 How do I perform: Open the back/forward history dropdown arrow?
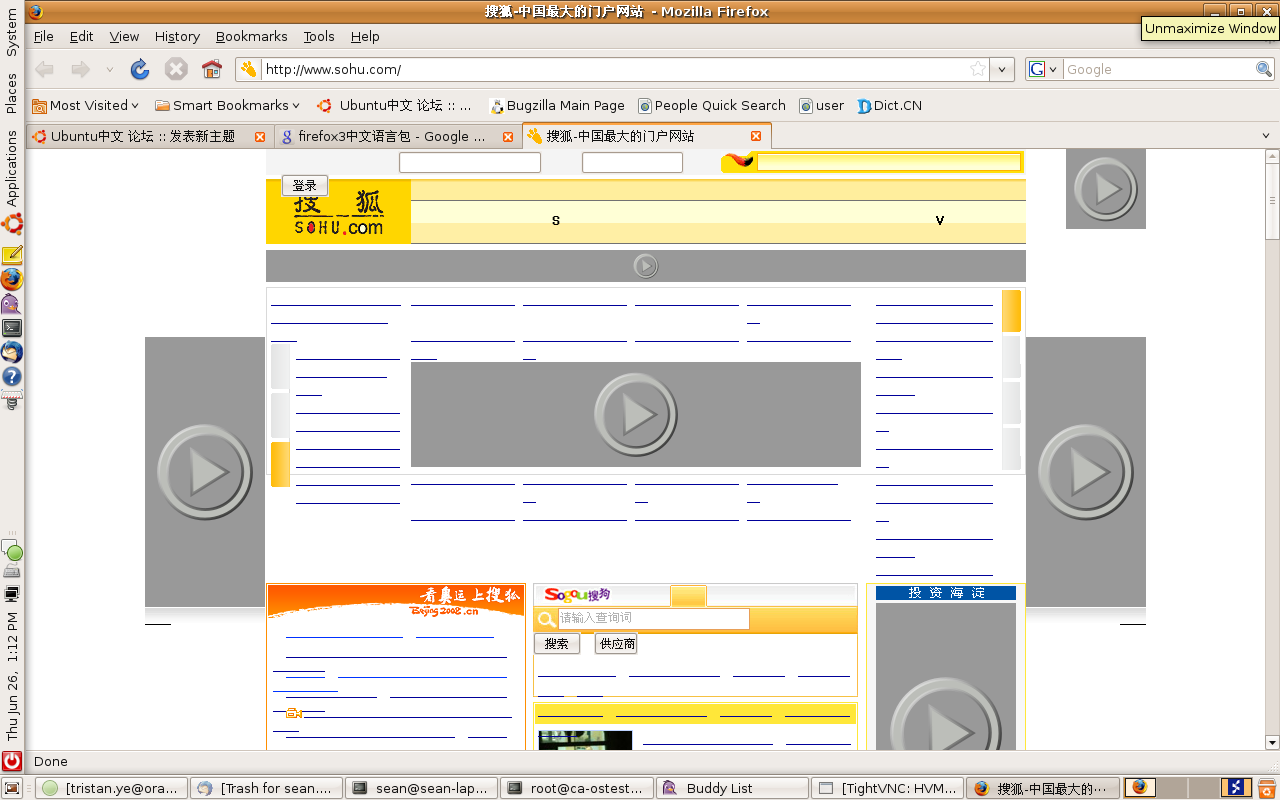tap(109, 69)
